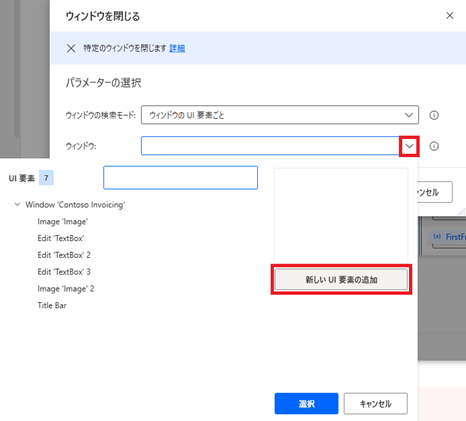Click 新しい UI 要素の追加 button
This screenshot has width=466, height=421.
(x=341, y=280)
